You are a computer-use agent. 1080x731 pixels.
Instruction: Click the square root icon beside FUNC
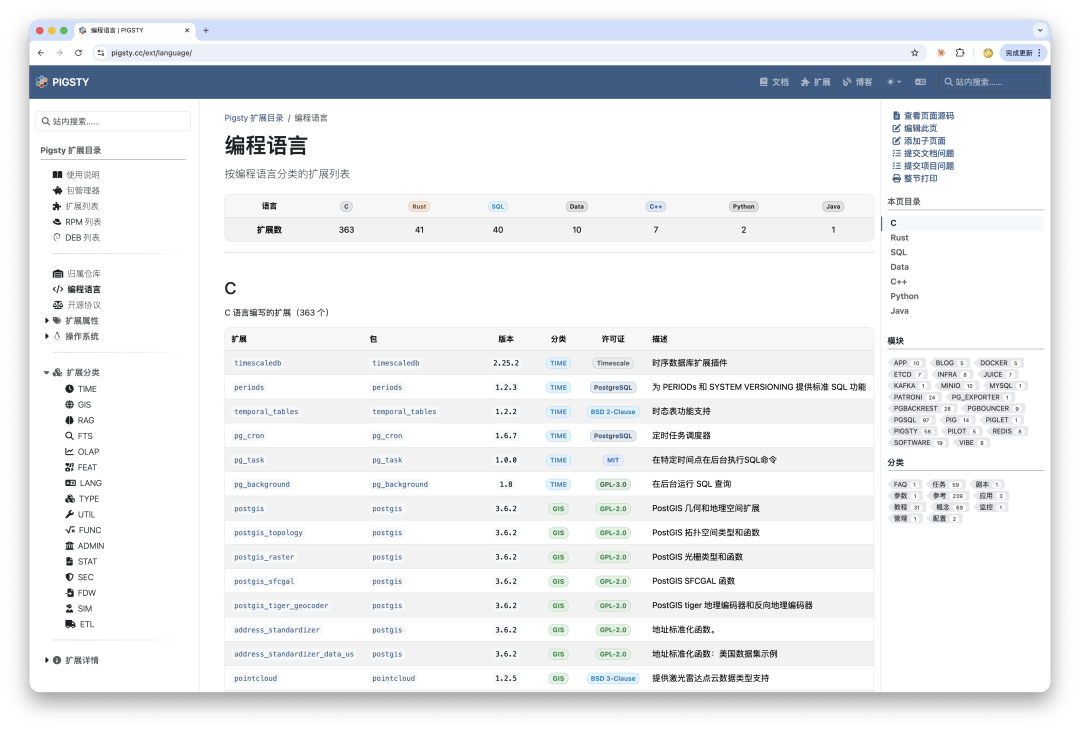click(x=70, y=531)
